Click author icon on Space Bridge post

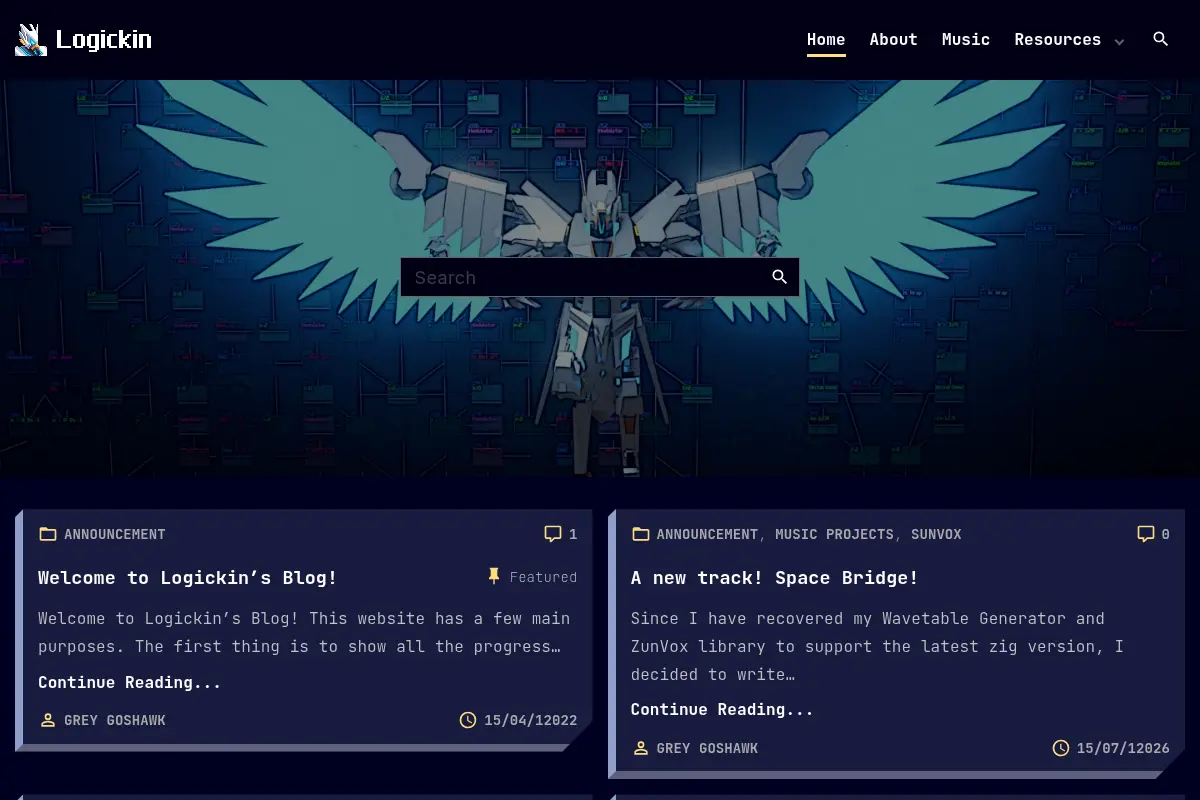(640, 748)
